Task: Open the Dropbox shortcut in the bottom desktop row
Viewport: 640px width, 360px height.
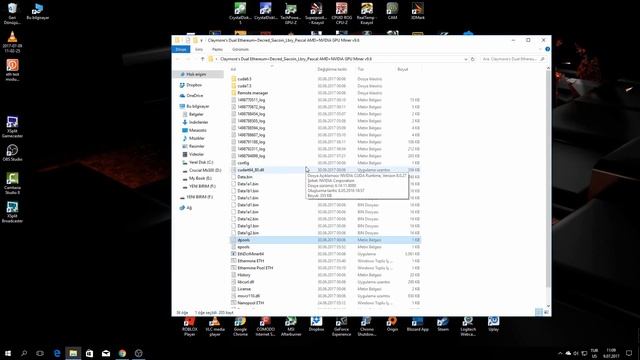Action: (x=316, y=324)
